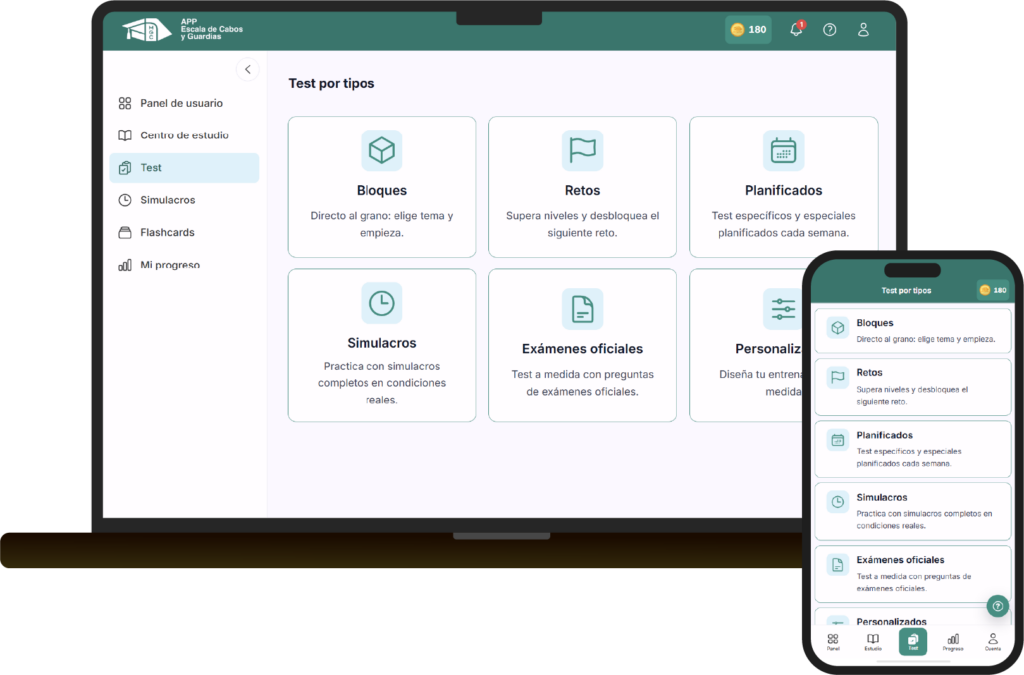1024x675 pixels.
Task: Open user profile icon in laptop header
Action: [863, 29]
